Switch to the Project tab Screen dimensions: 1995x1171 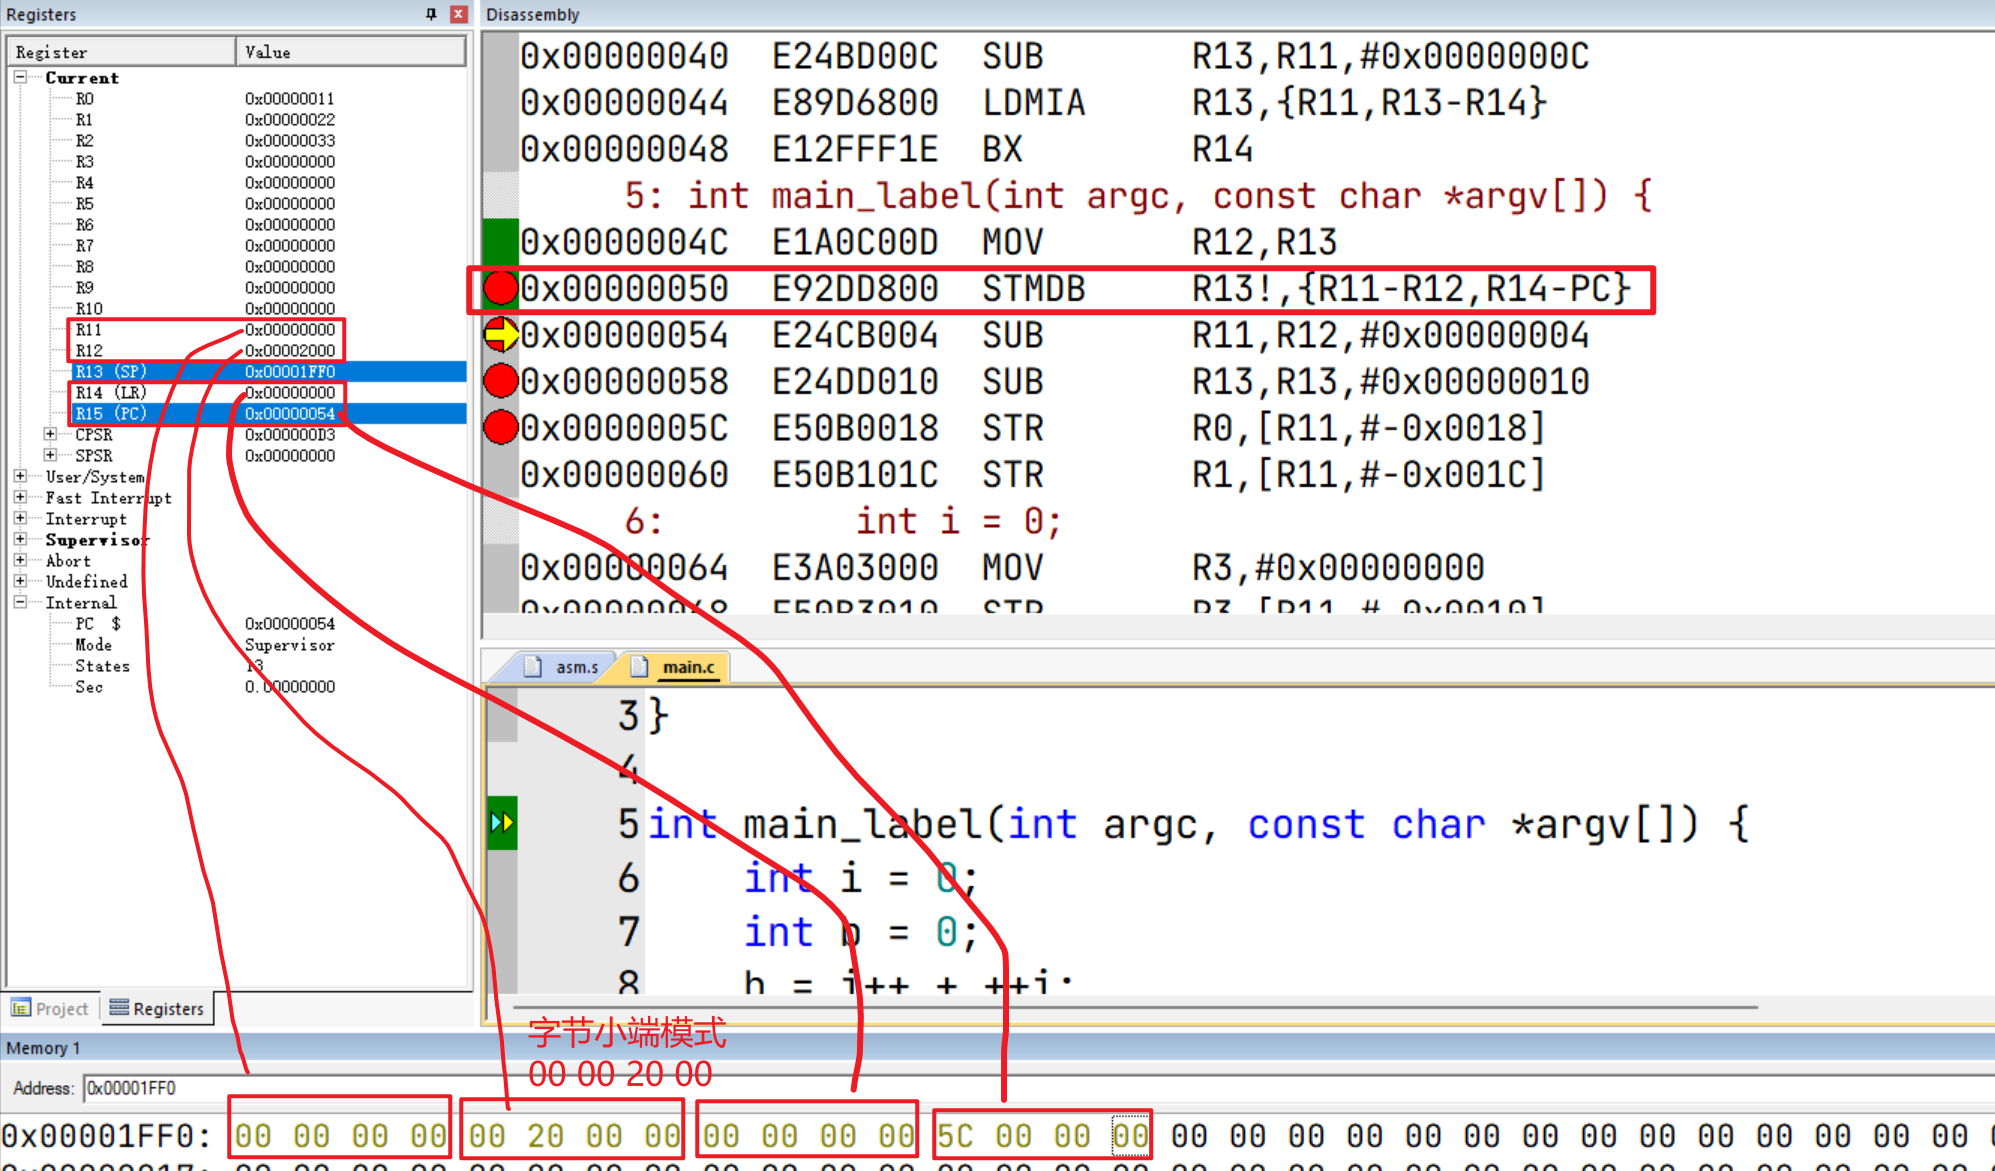click(50, 1008)
